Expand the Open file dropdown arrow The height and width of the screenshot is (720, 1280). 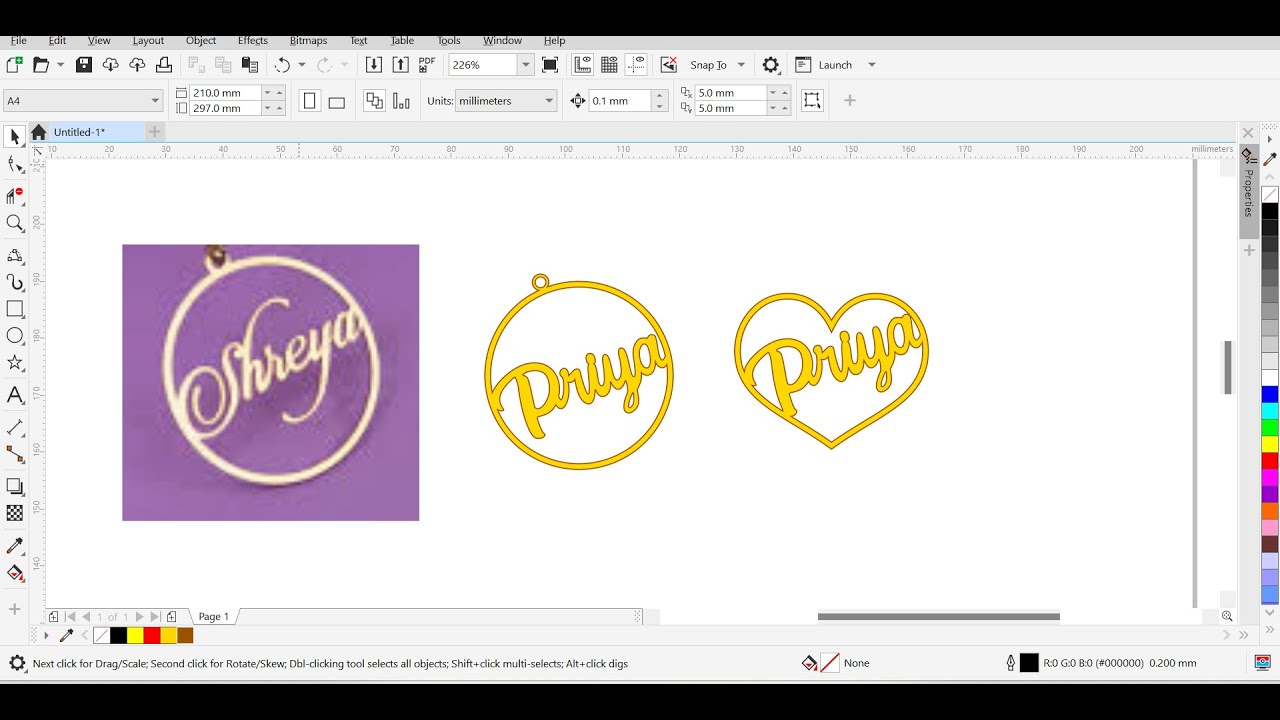pyautogui.click(x=61, y=65)
